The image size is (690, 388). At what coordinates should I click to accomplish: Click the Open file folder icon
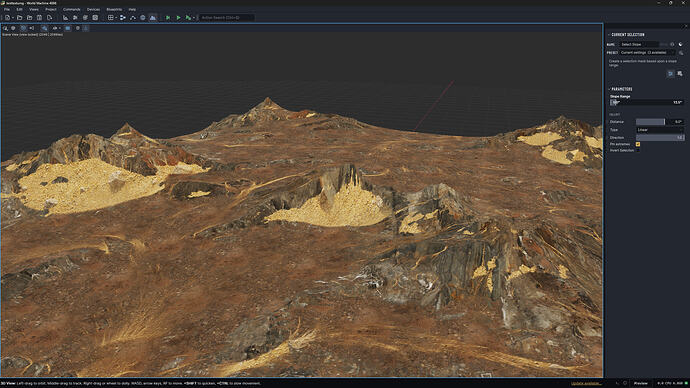(x=19, y=18)
